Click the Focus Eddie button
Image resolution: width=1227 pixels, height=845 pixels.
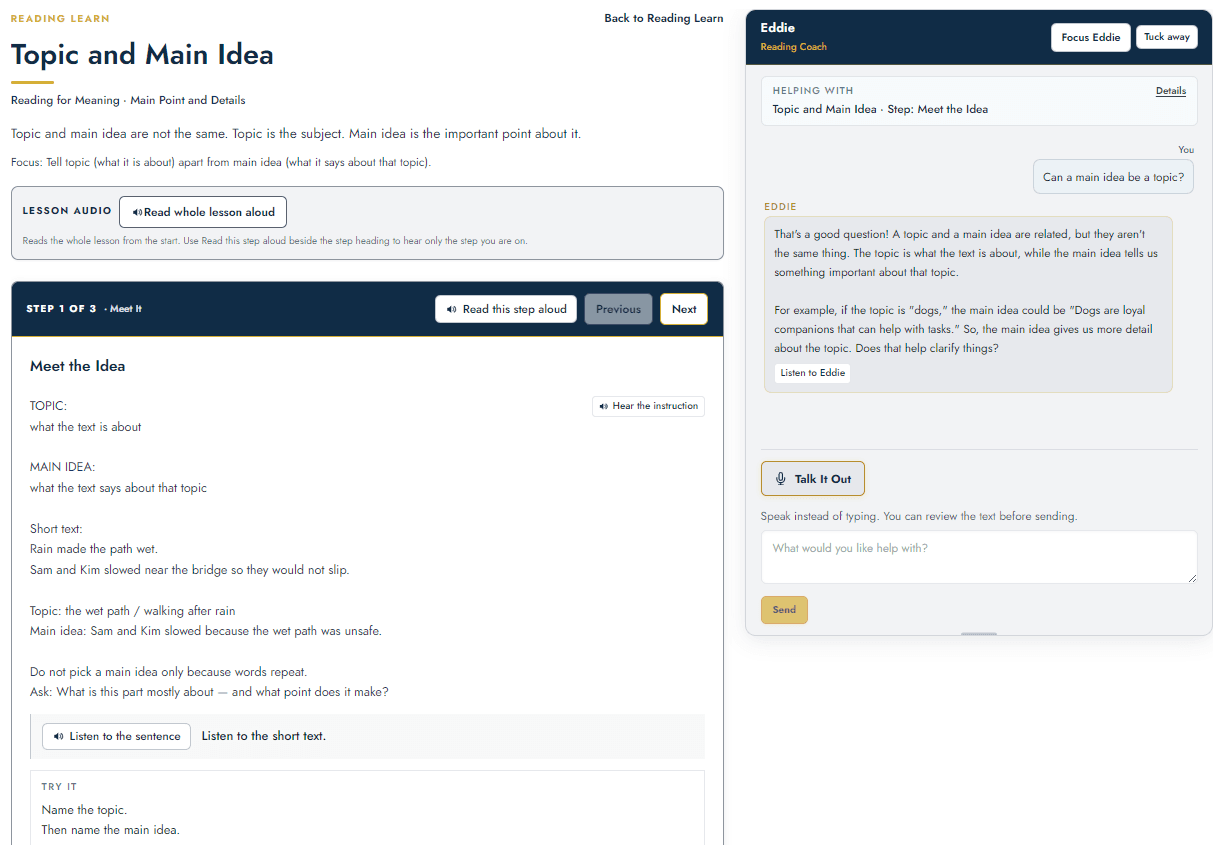[1091, 37]
